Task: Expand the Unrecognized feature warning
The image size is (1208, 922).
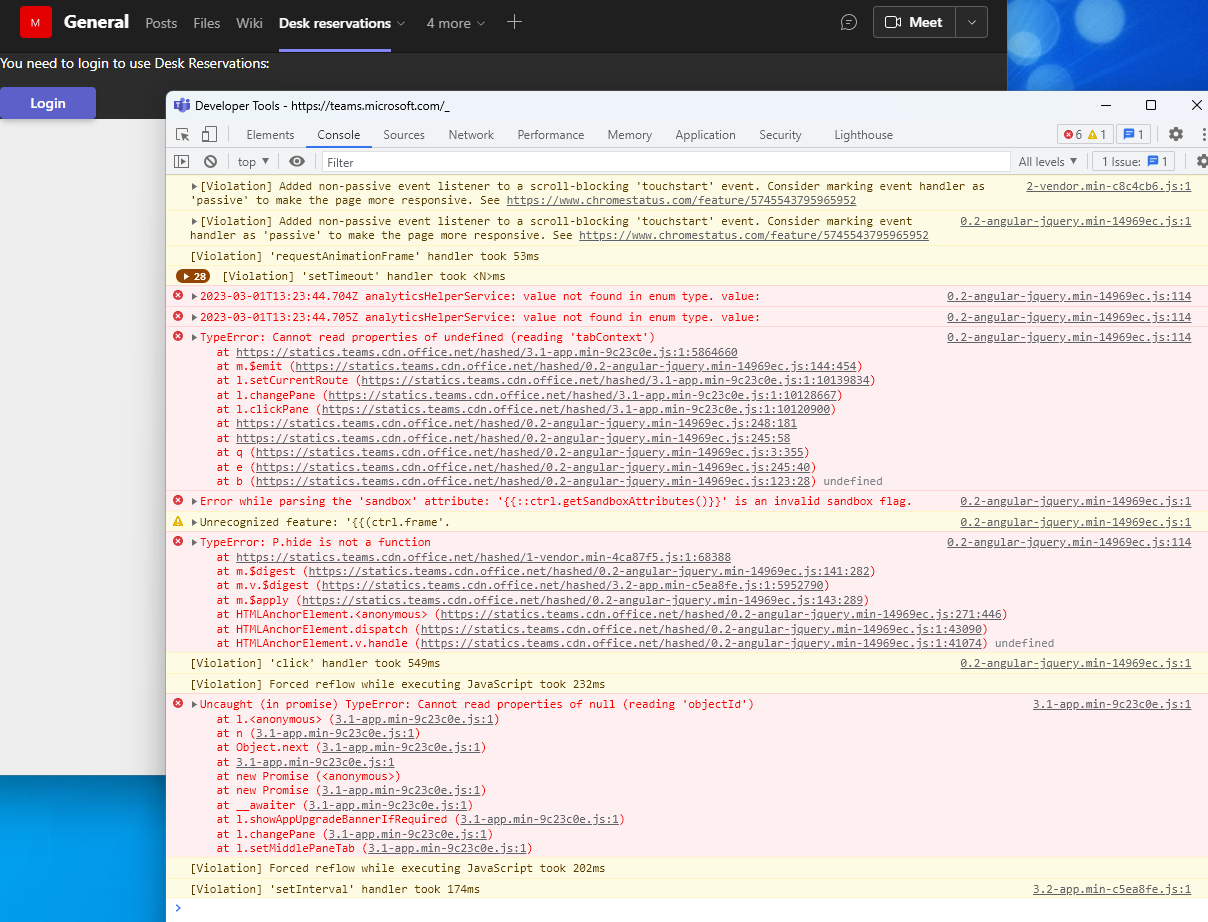Action: (x=195, y=522)
